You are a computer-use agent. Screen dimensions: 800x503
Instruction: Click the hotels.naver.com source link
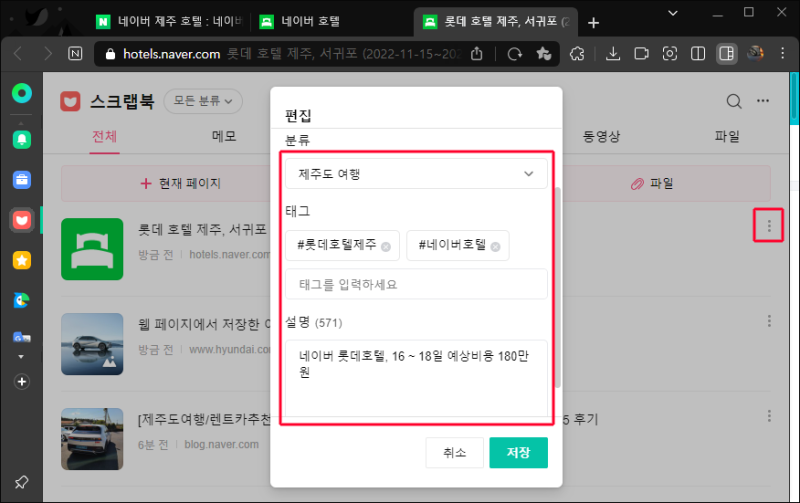[230, 255]
